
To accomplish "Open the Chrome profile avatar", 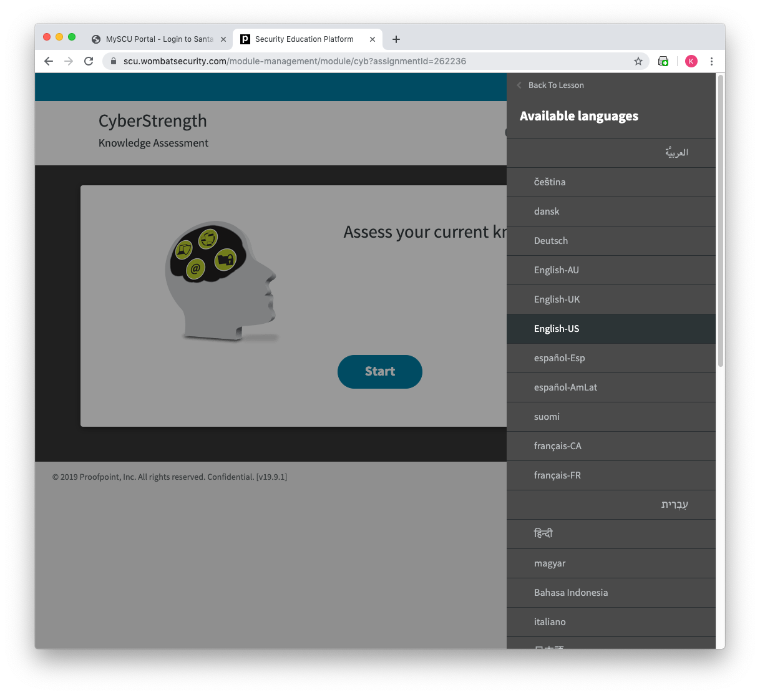I will tap(690, 61).
